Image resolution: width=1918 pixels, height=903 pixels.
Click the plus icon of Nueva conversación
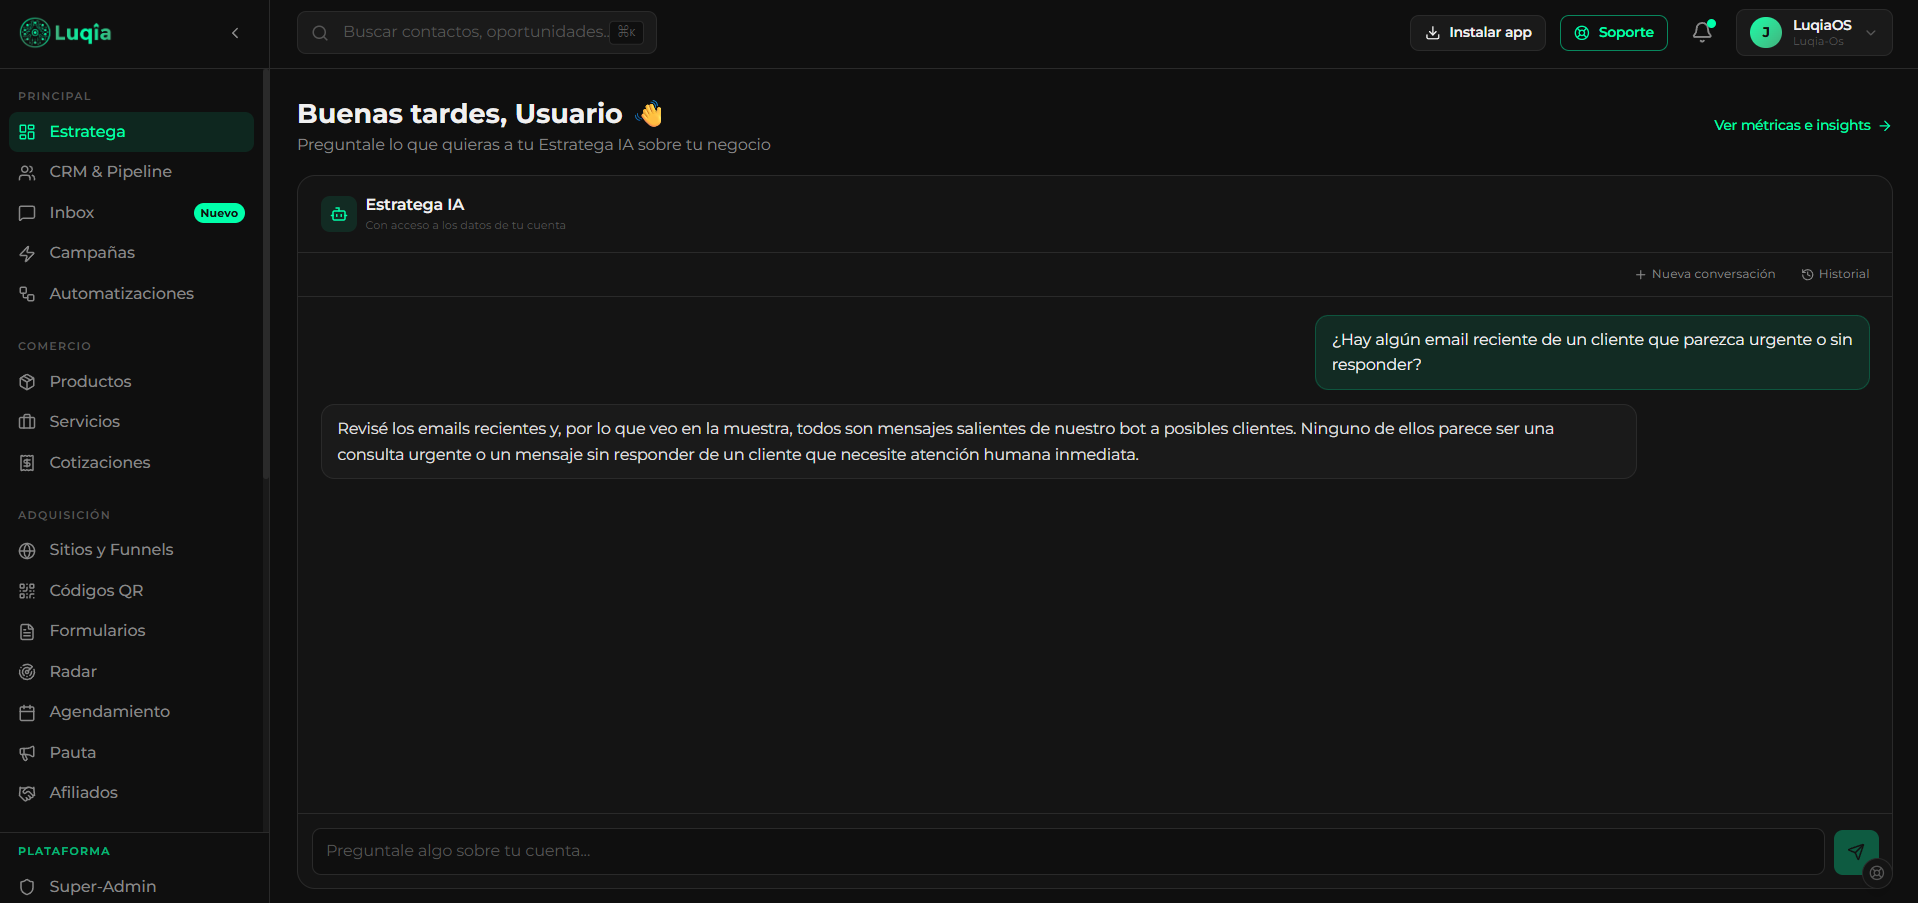click(x=1640, y=275)
